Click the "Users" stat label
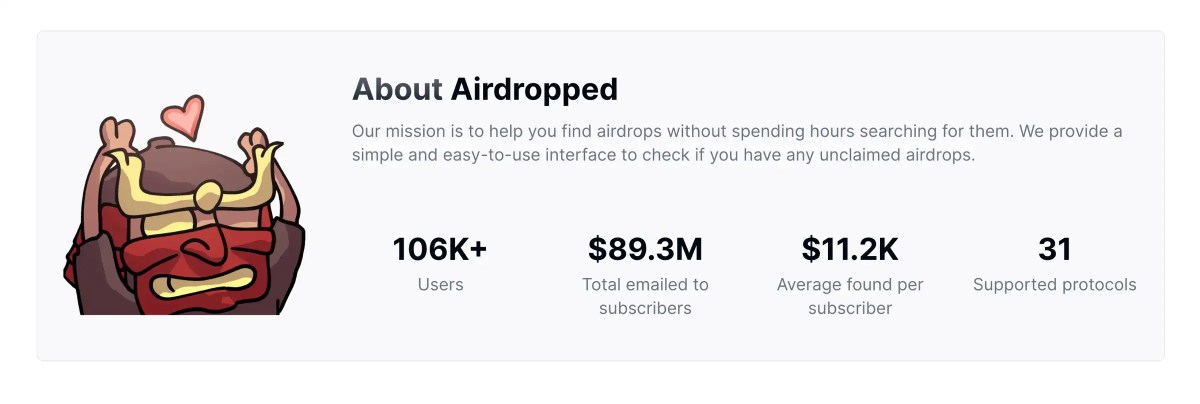Screen dimensions: 1200x404 [440, 285]
